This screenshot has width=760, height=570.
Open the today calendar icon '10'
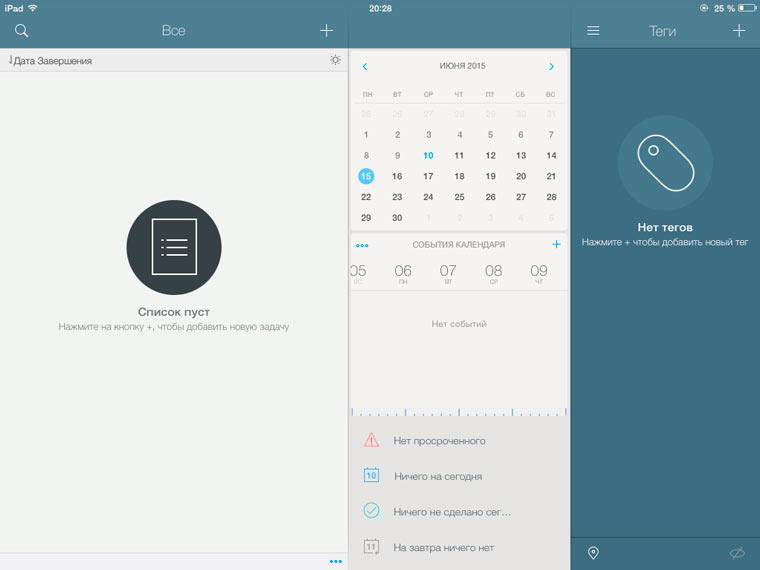[x=371, y=475]
